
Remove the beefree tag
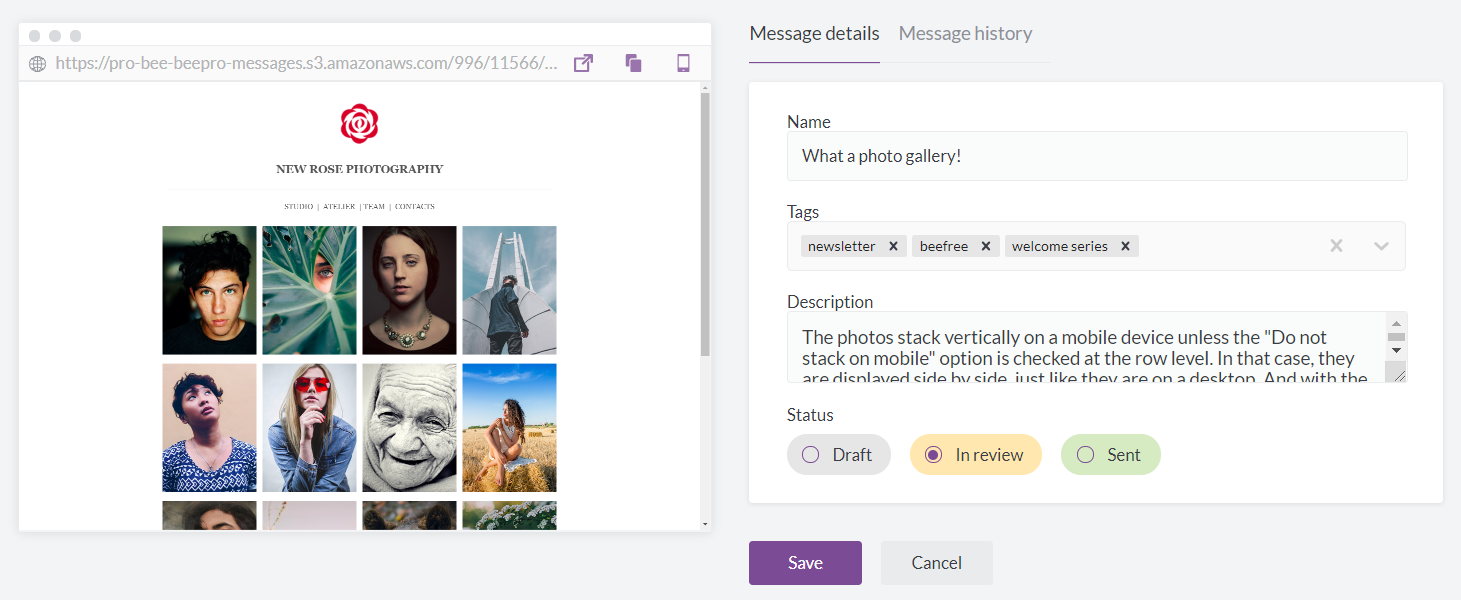(985, 246)
